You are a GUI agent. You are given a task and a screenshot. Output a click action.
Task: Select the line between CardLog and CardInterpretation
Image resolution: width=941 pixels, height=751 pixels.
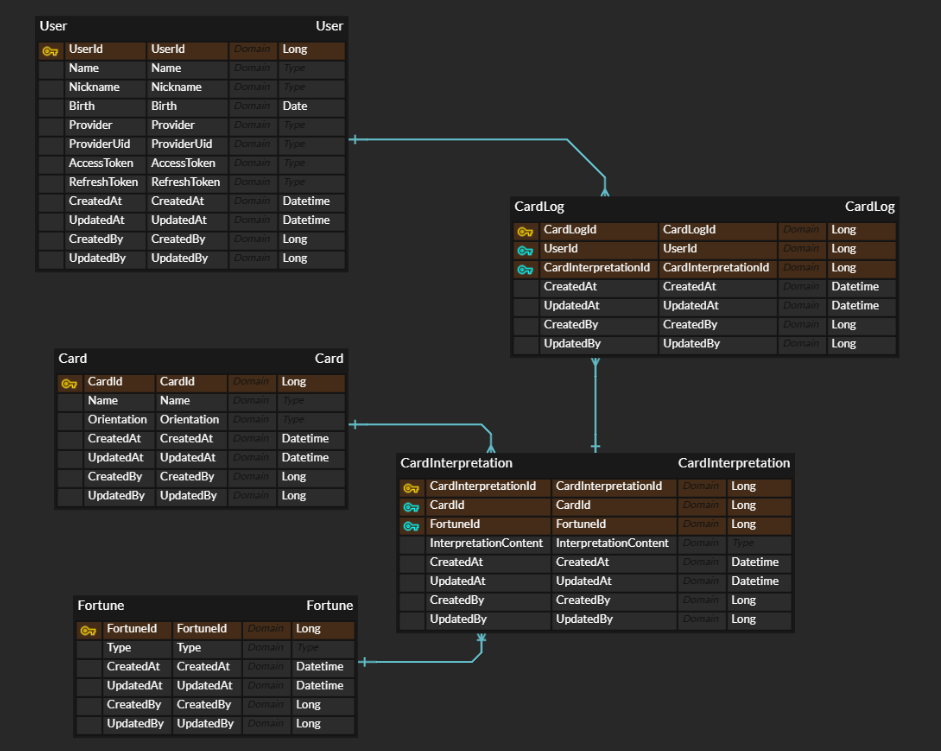click(x=595, y=405)
